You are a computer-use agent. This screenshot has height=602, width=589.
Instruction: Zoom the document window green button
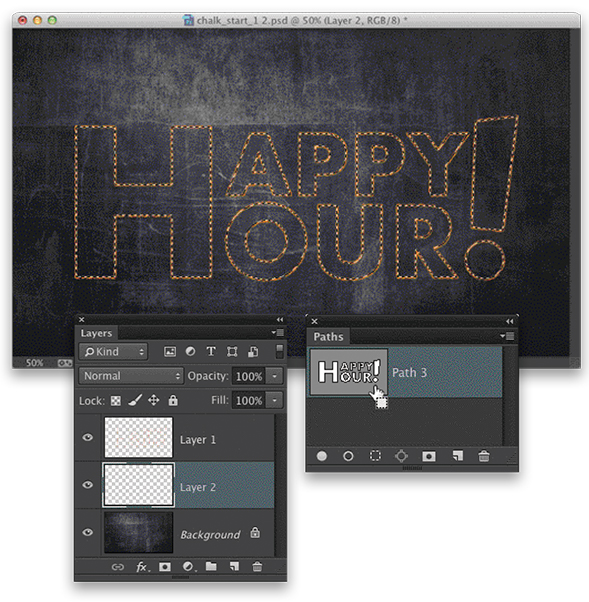click(52, 20)
